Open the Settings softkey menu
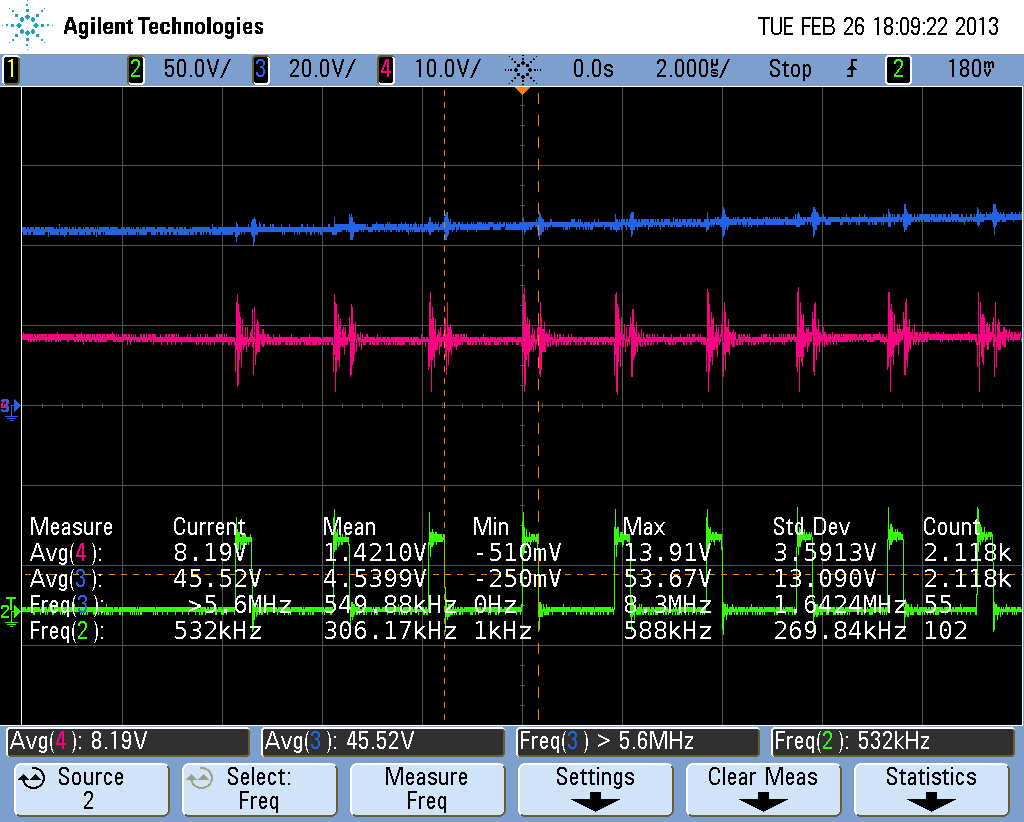Image resolution: width=1024 pixels, height=822 pixels. tap(595, 789)
